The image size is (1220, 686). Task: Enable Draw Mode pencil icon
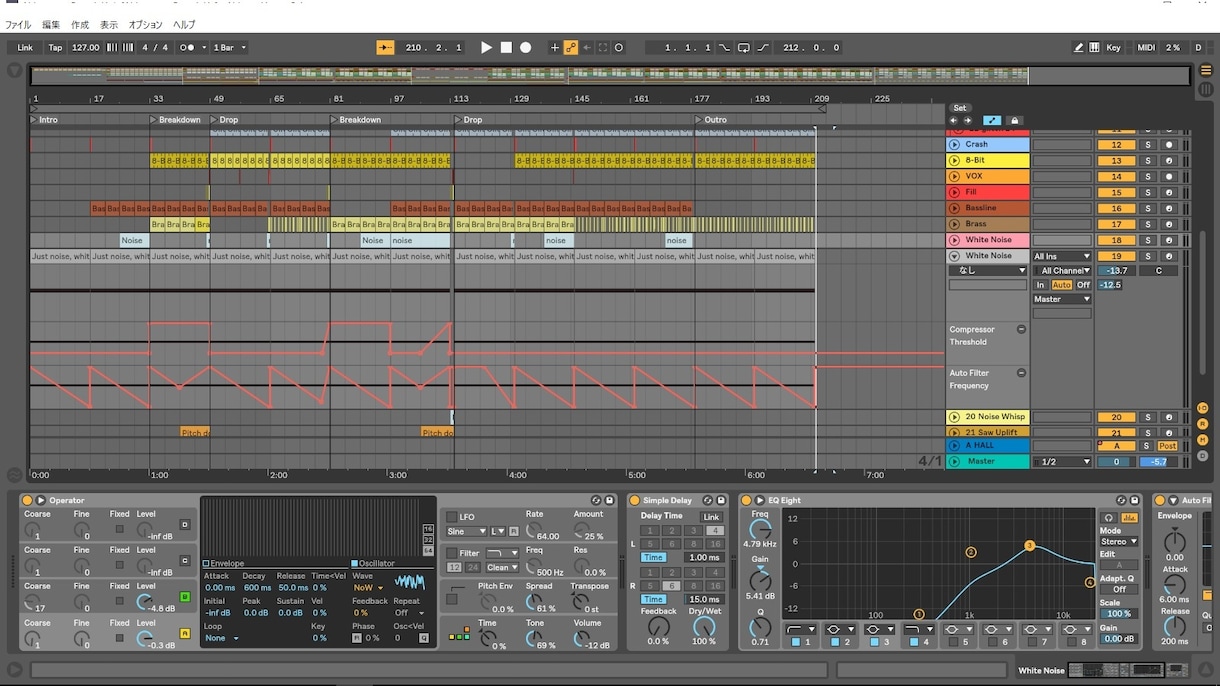pyautogui.click(x=1078, y=47)
